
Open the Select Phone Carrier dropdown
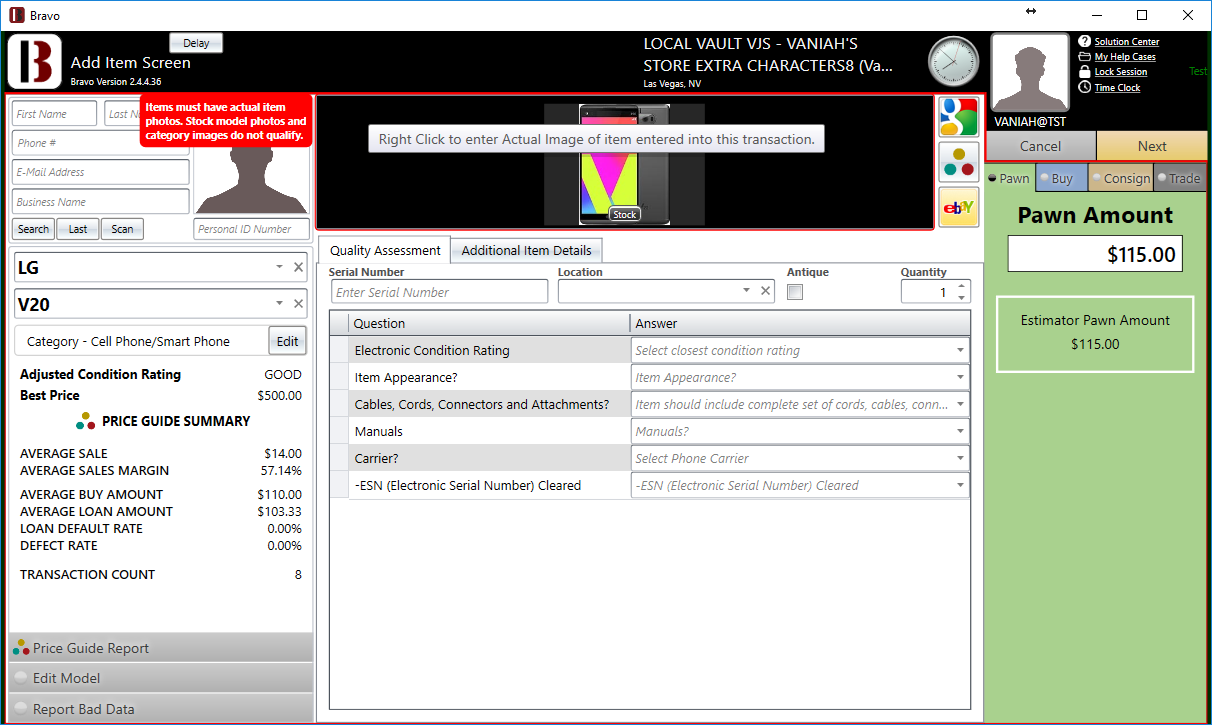point(961,459)
